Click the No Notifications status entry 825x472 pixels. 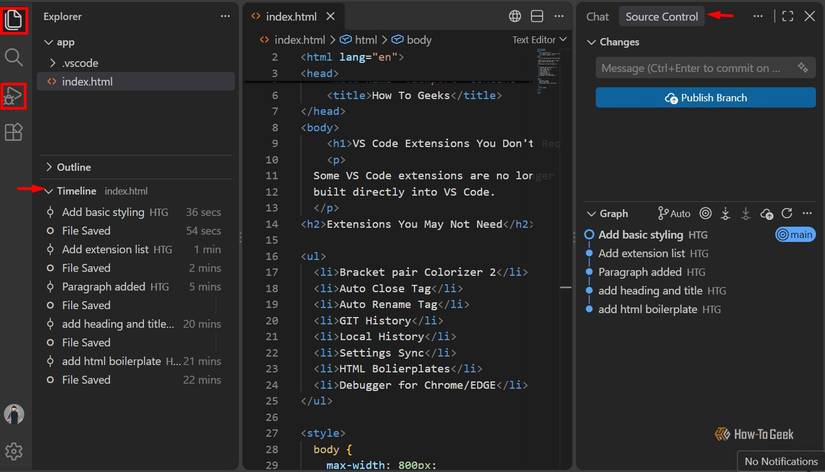[781, 461]
